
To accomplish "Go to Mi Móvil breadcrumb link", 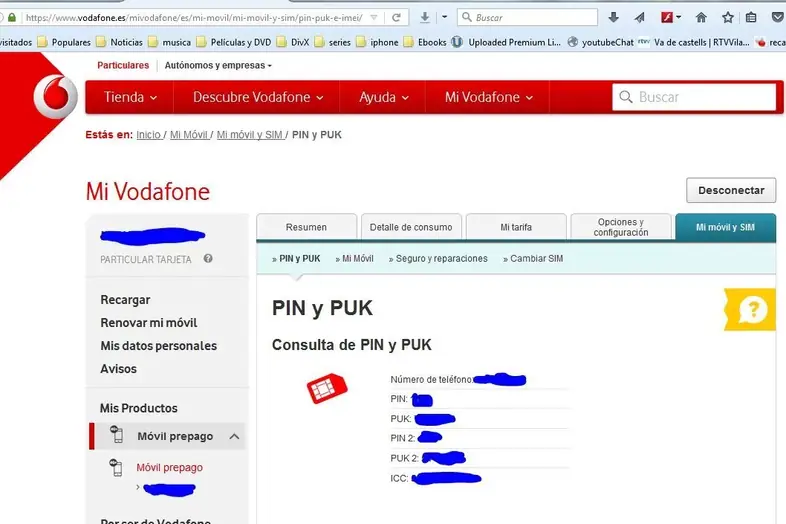I will pos(189,135).
